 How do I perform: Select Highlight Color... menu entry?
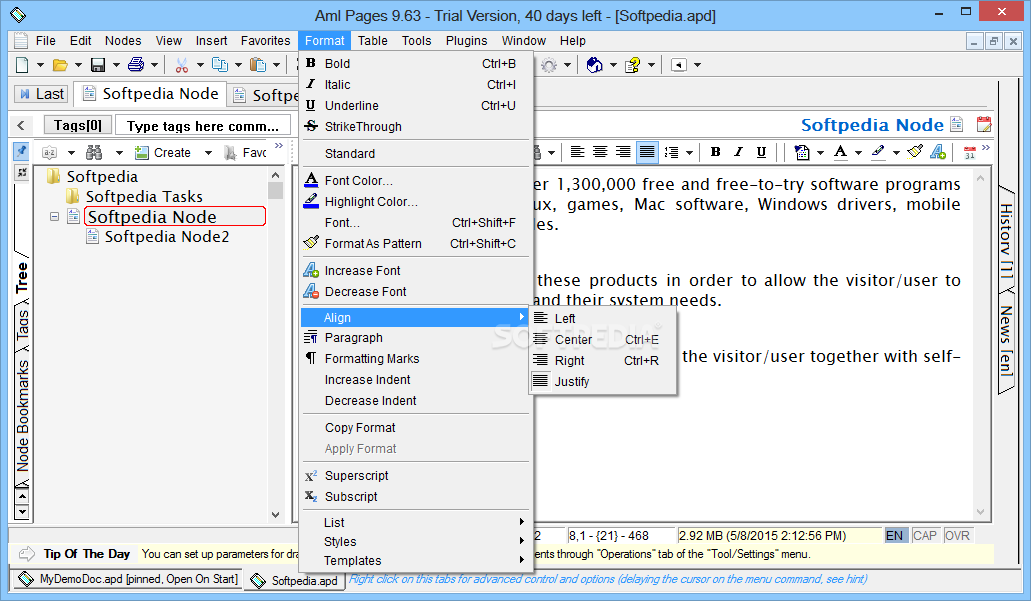pyautogui.click(x=416, y=201)
